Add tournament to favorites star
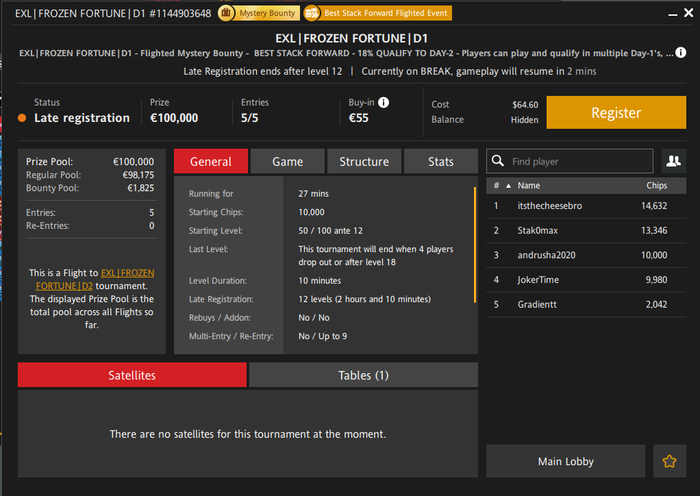This screenshot has width=700, height=496. (x=669, y=461)
